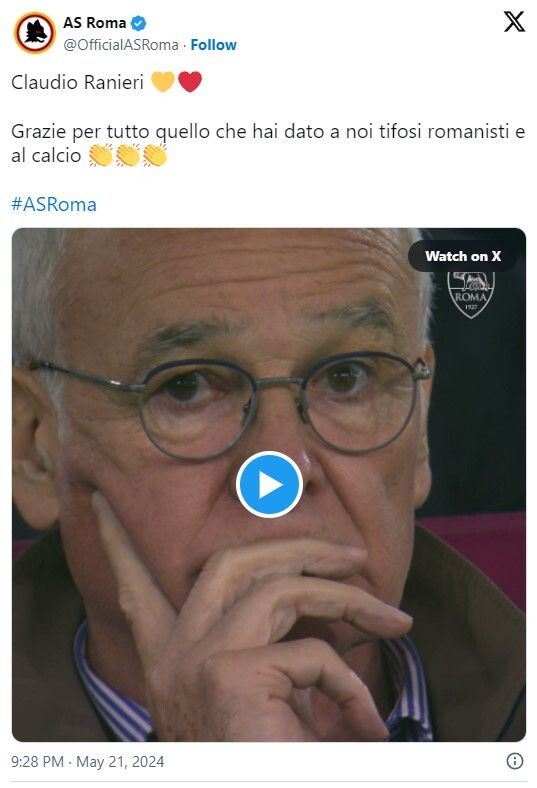Click the 9:28 PM timestamp
This screenshot has width=537, height=788.
pyautogui.click(x=37, y=761)
